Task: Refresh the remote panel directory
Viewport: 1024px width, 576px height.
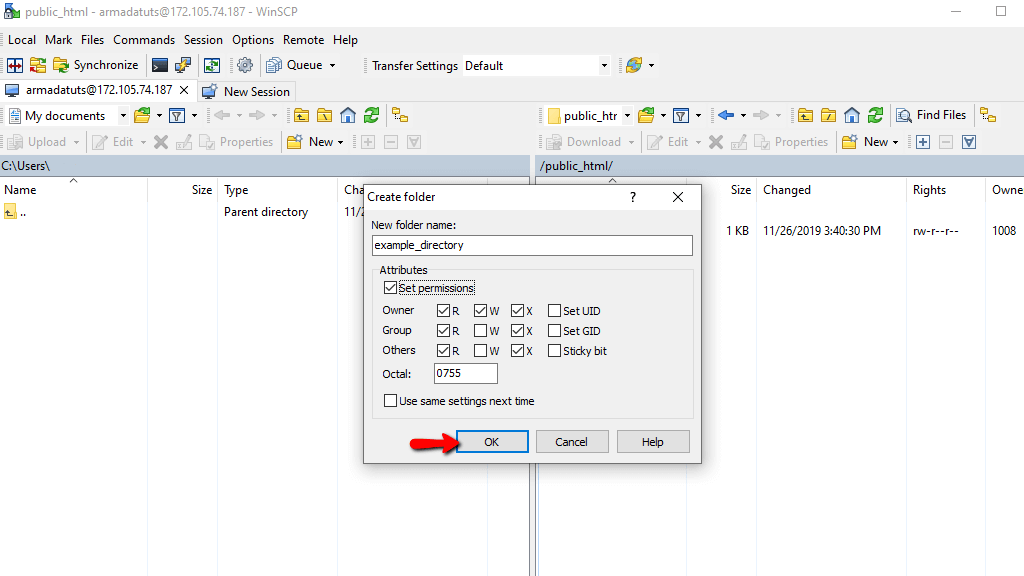Action: [875, 116]
